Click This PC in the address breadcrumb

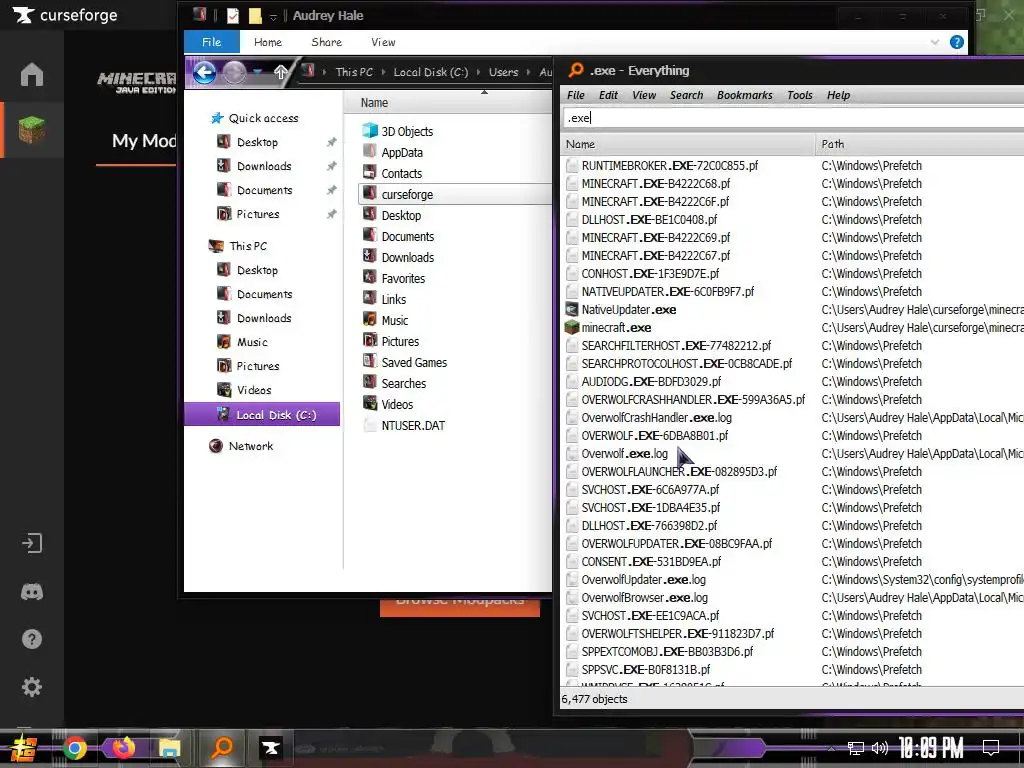[x=354, y=72]
